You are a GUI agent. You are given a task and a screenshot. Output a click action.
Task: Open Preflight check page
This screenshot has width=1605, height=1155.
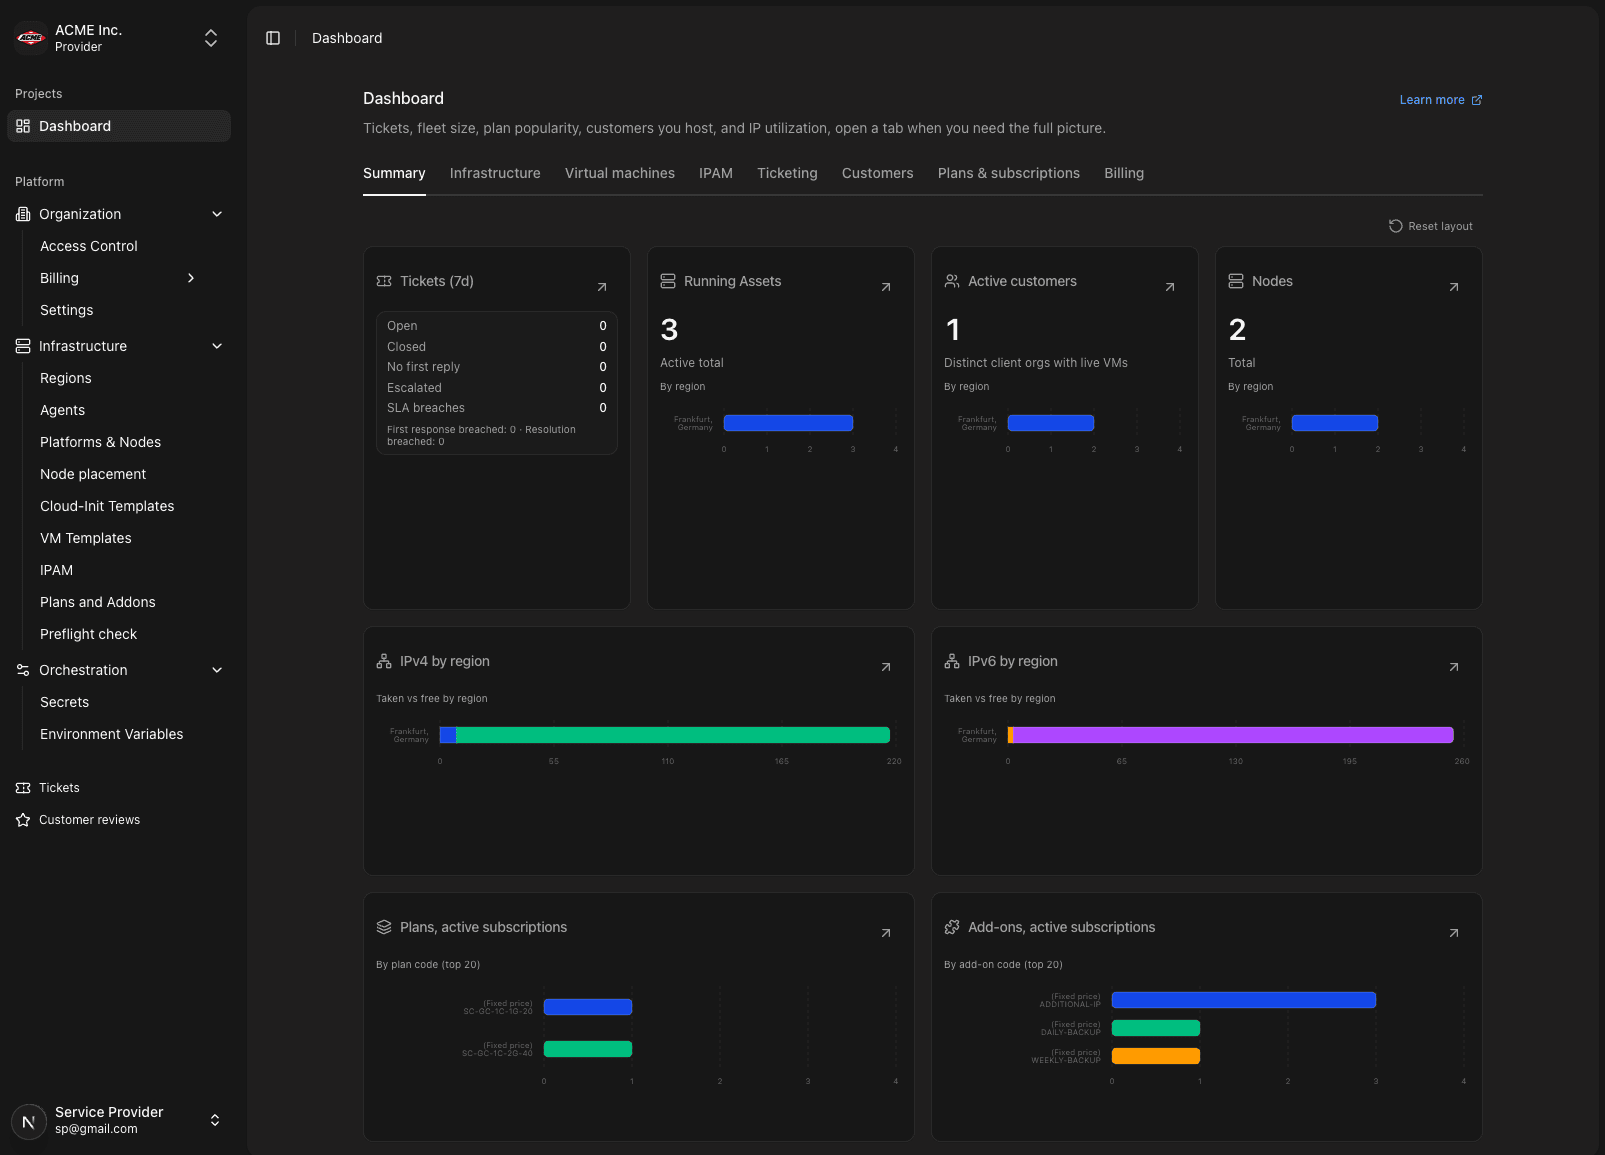click(89, 634)
